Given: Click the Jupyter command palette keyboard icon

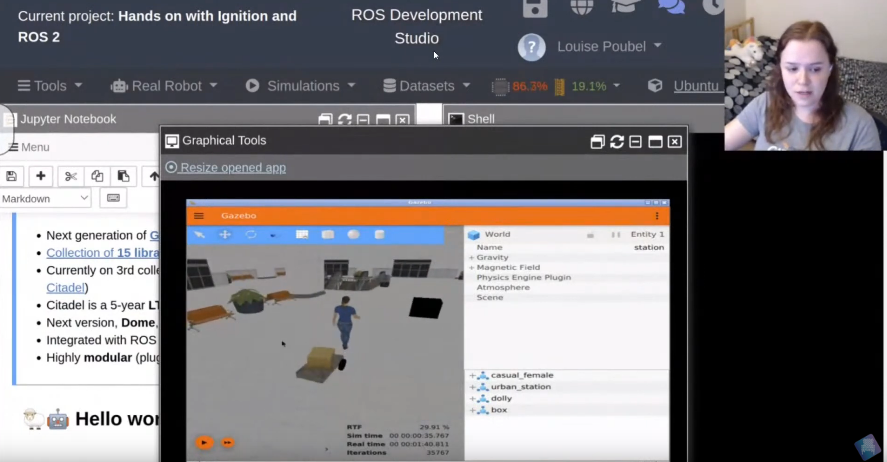Looking at the screenshot, I should point(113,198).
